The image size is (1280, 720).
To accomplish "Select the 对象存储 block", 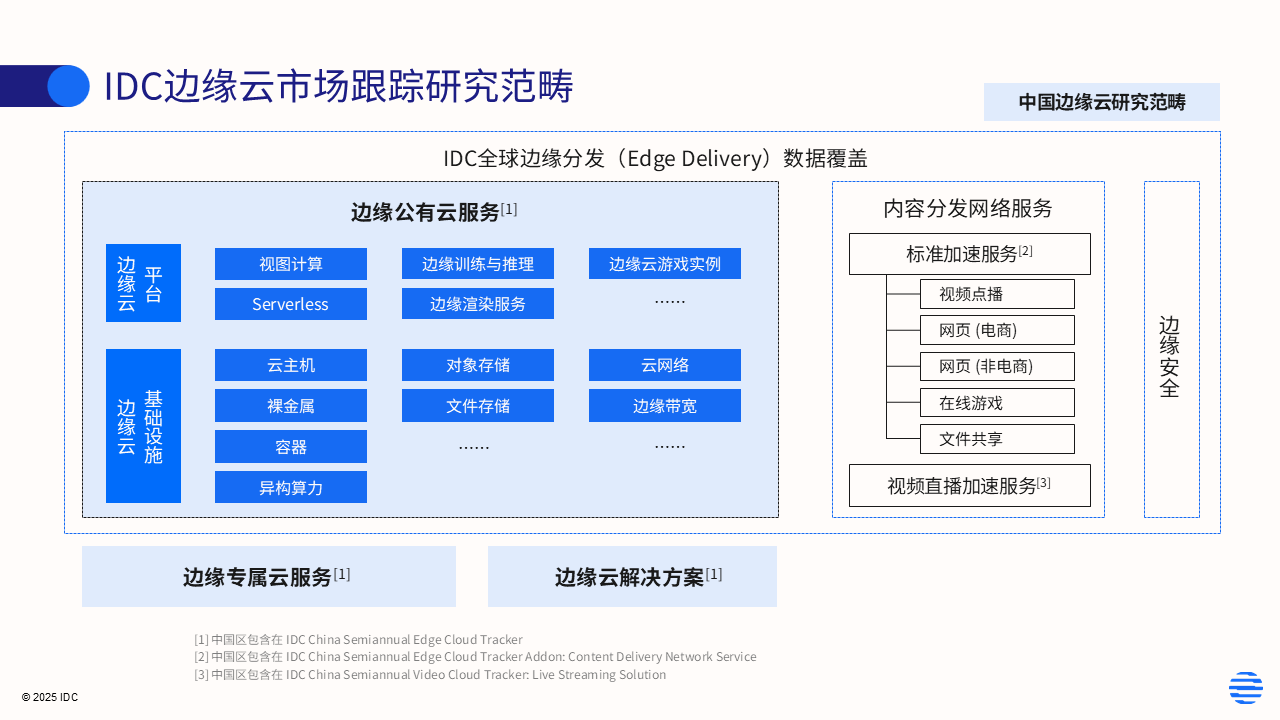I will pos(478,365).
